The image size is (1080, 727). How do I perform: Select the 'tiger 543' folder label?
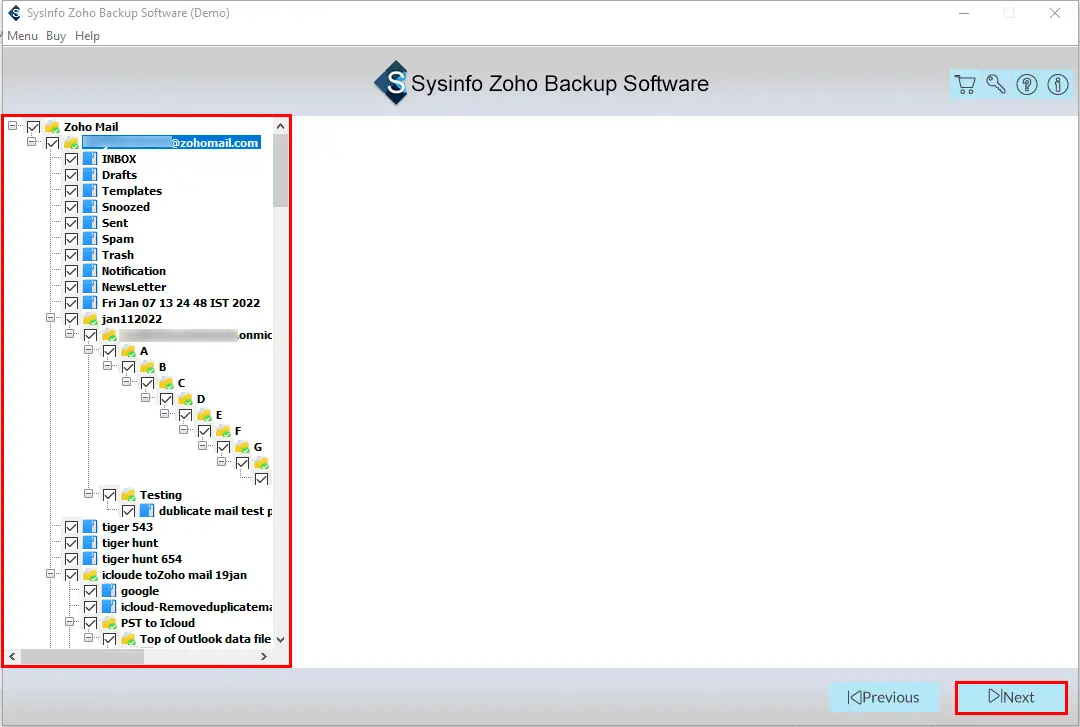pos(127,526)
